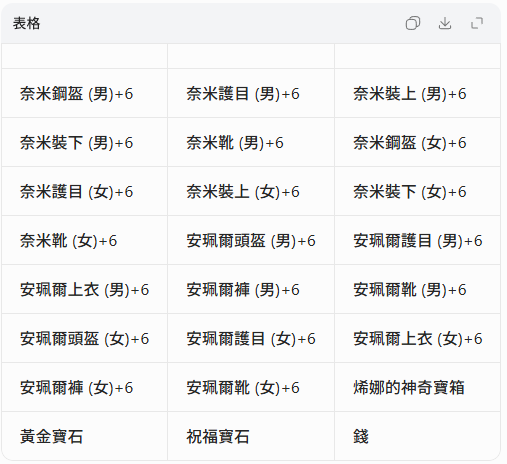Click the 表格 header label
The width and height of the screenshot is (507, 464).
[x=26, y=23]
